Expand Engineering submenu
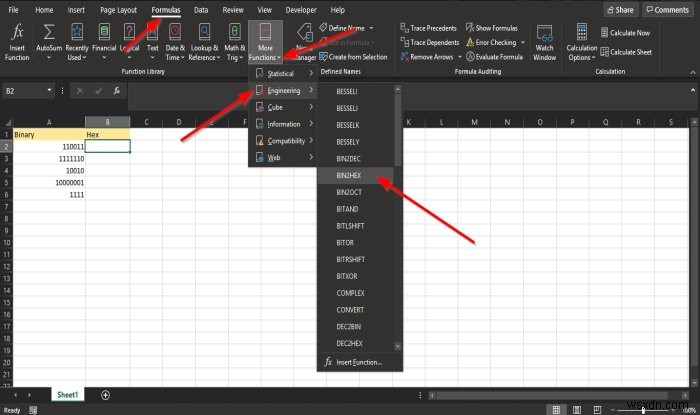The image size is (700, 415). pos(283,91)
